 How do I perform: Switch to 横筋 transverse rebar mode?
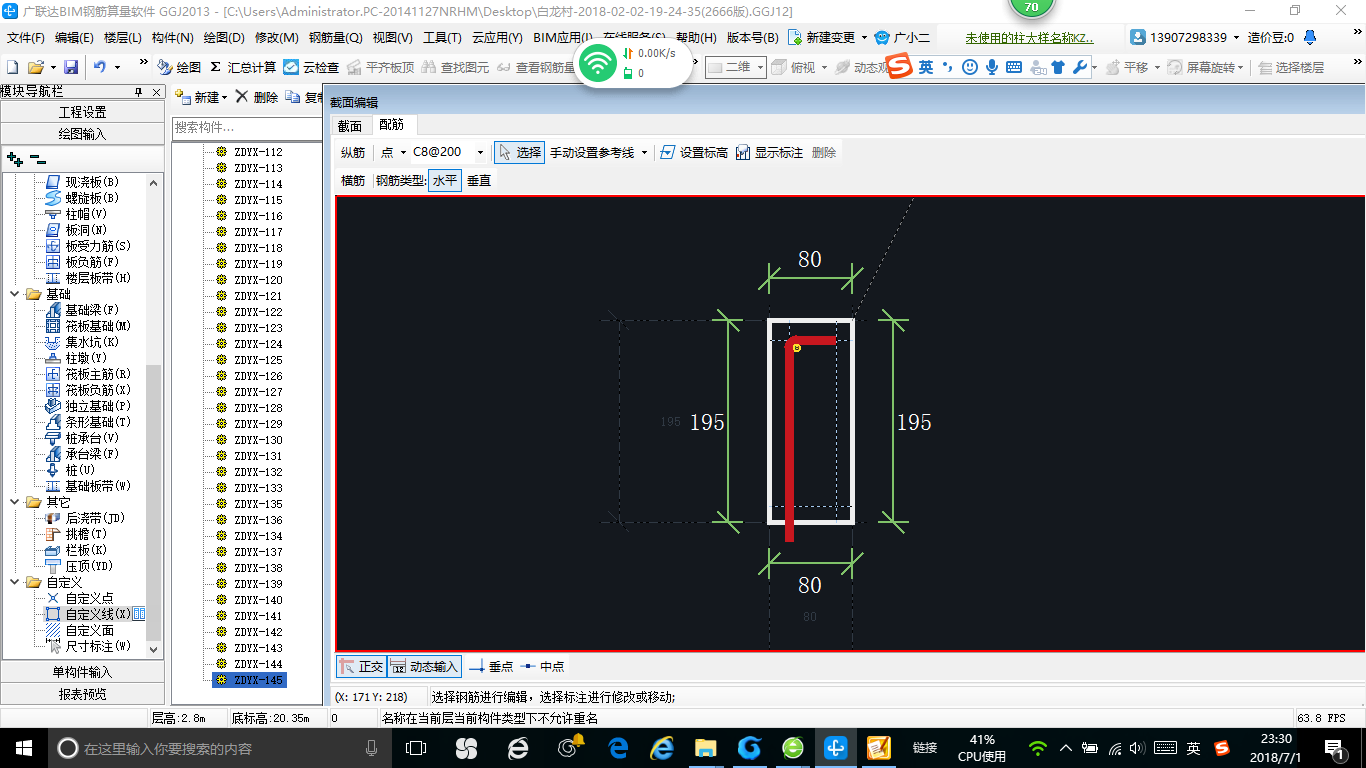[353, 181]
